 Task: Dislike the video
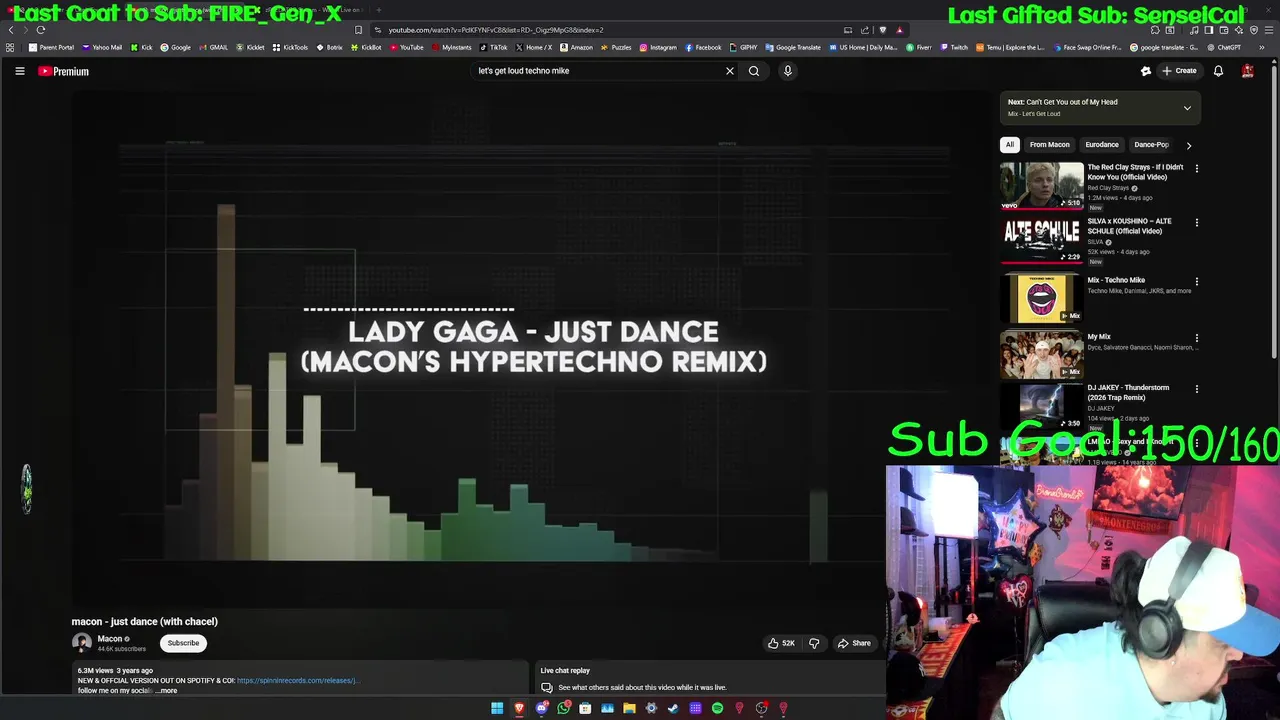tap(814, 643)
